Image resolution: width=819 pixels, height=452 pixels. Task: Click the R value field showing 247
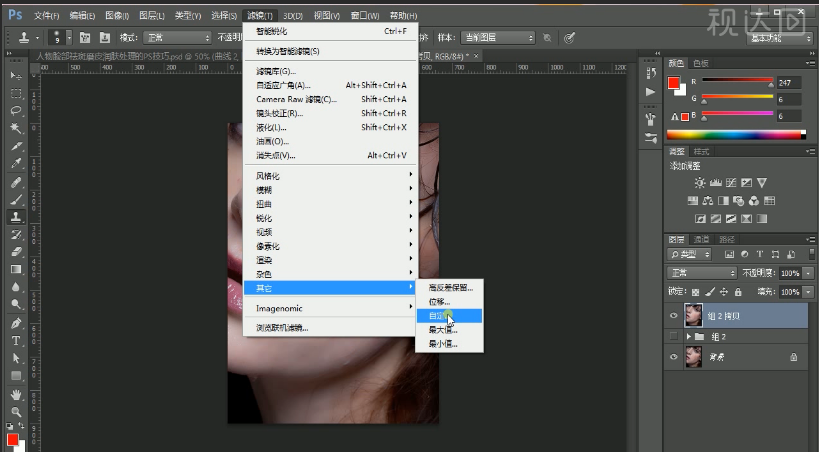[x=789, y=83]
